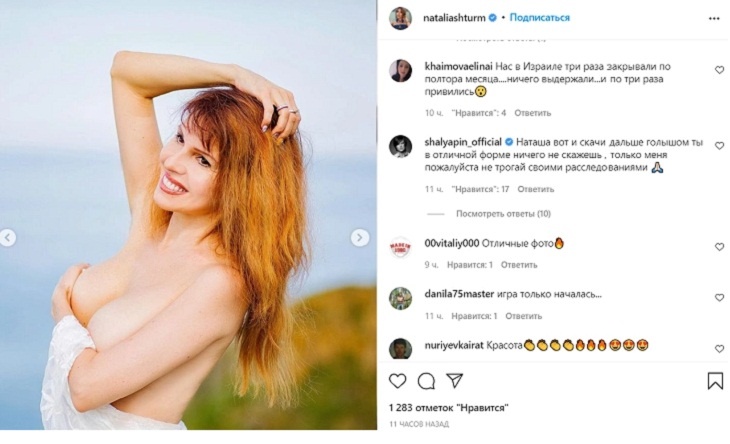730x444 pixels.
Task: Save the post with the bookmark icon
Action: 715,381
